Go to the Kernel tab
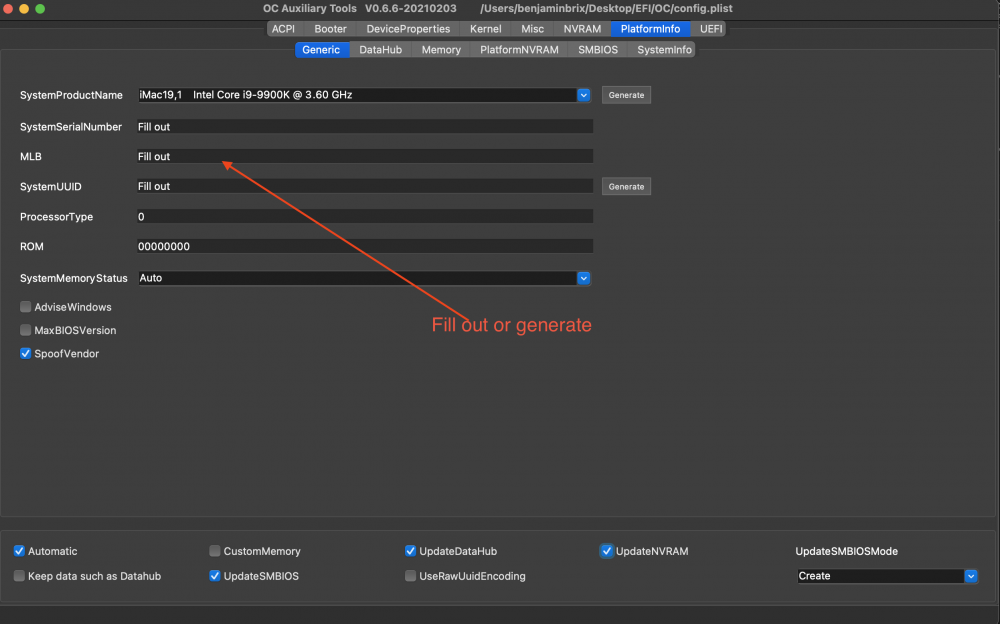The height and width of the screenshot is (624, 1000). coord(485,29)
